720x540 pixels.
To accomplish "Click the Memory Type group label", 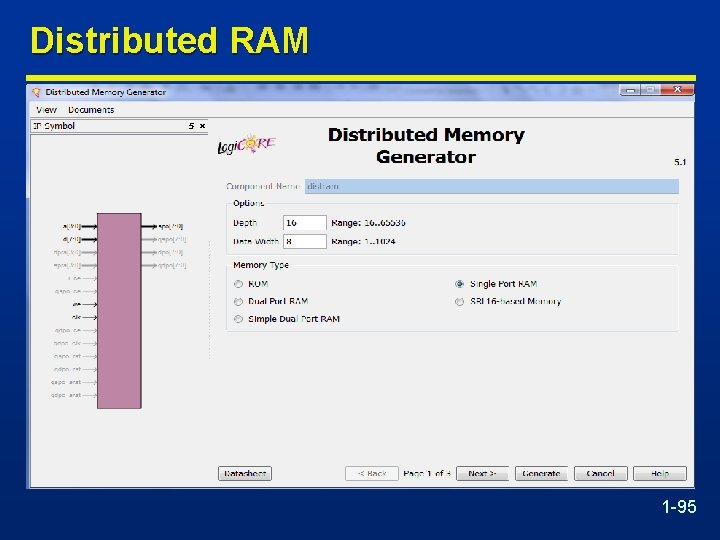I will pos(261,265).
